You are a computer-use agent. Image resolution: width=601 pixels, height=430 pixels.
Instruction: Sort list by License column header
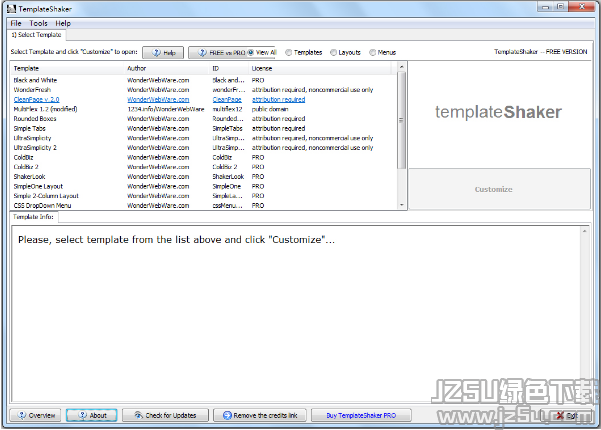(320, 69)
